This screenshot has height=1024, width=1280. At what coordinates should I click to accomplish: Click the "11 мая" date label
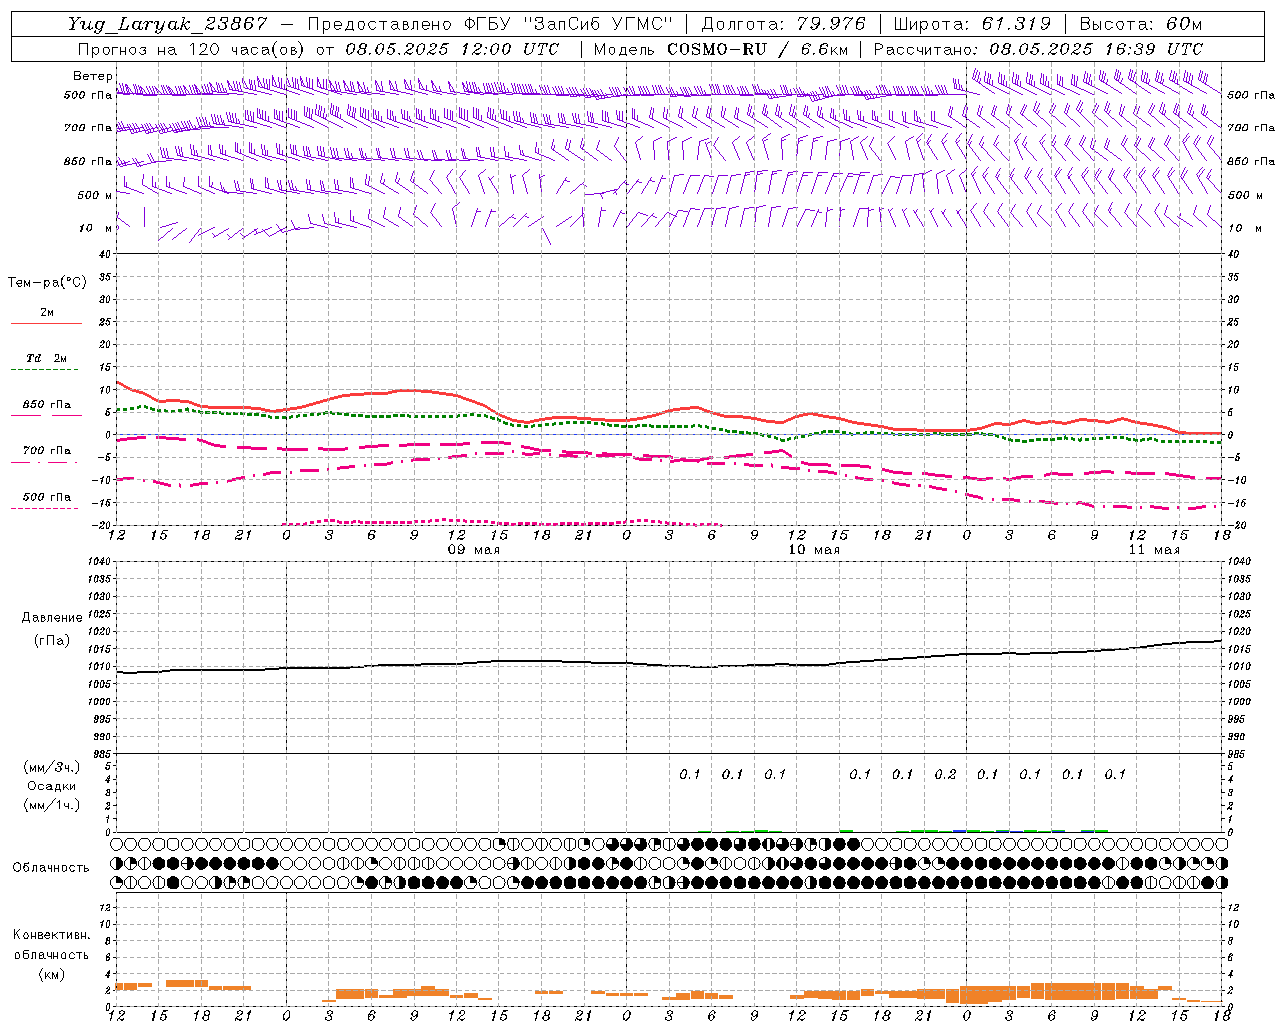pos(1154,550)
